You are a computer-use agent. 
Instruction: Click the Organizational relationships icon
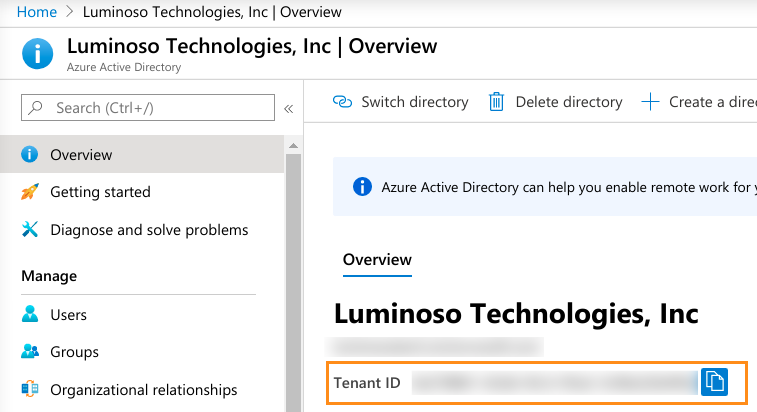(x=30, y=389)
